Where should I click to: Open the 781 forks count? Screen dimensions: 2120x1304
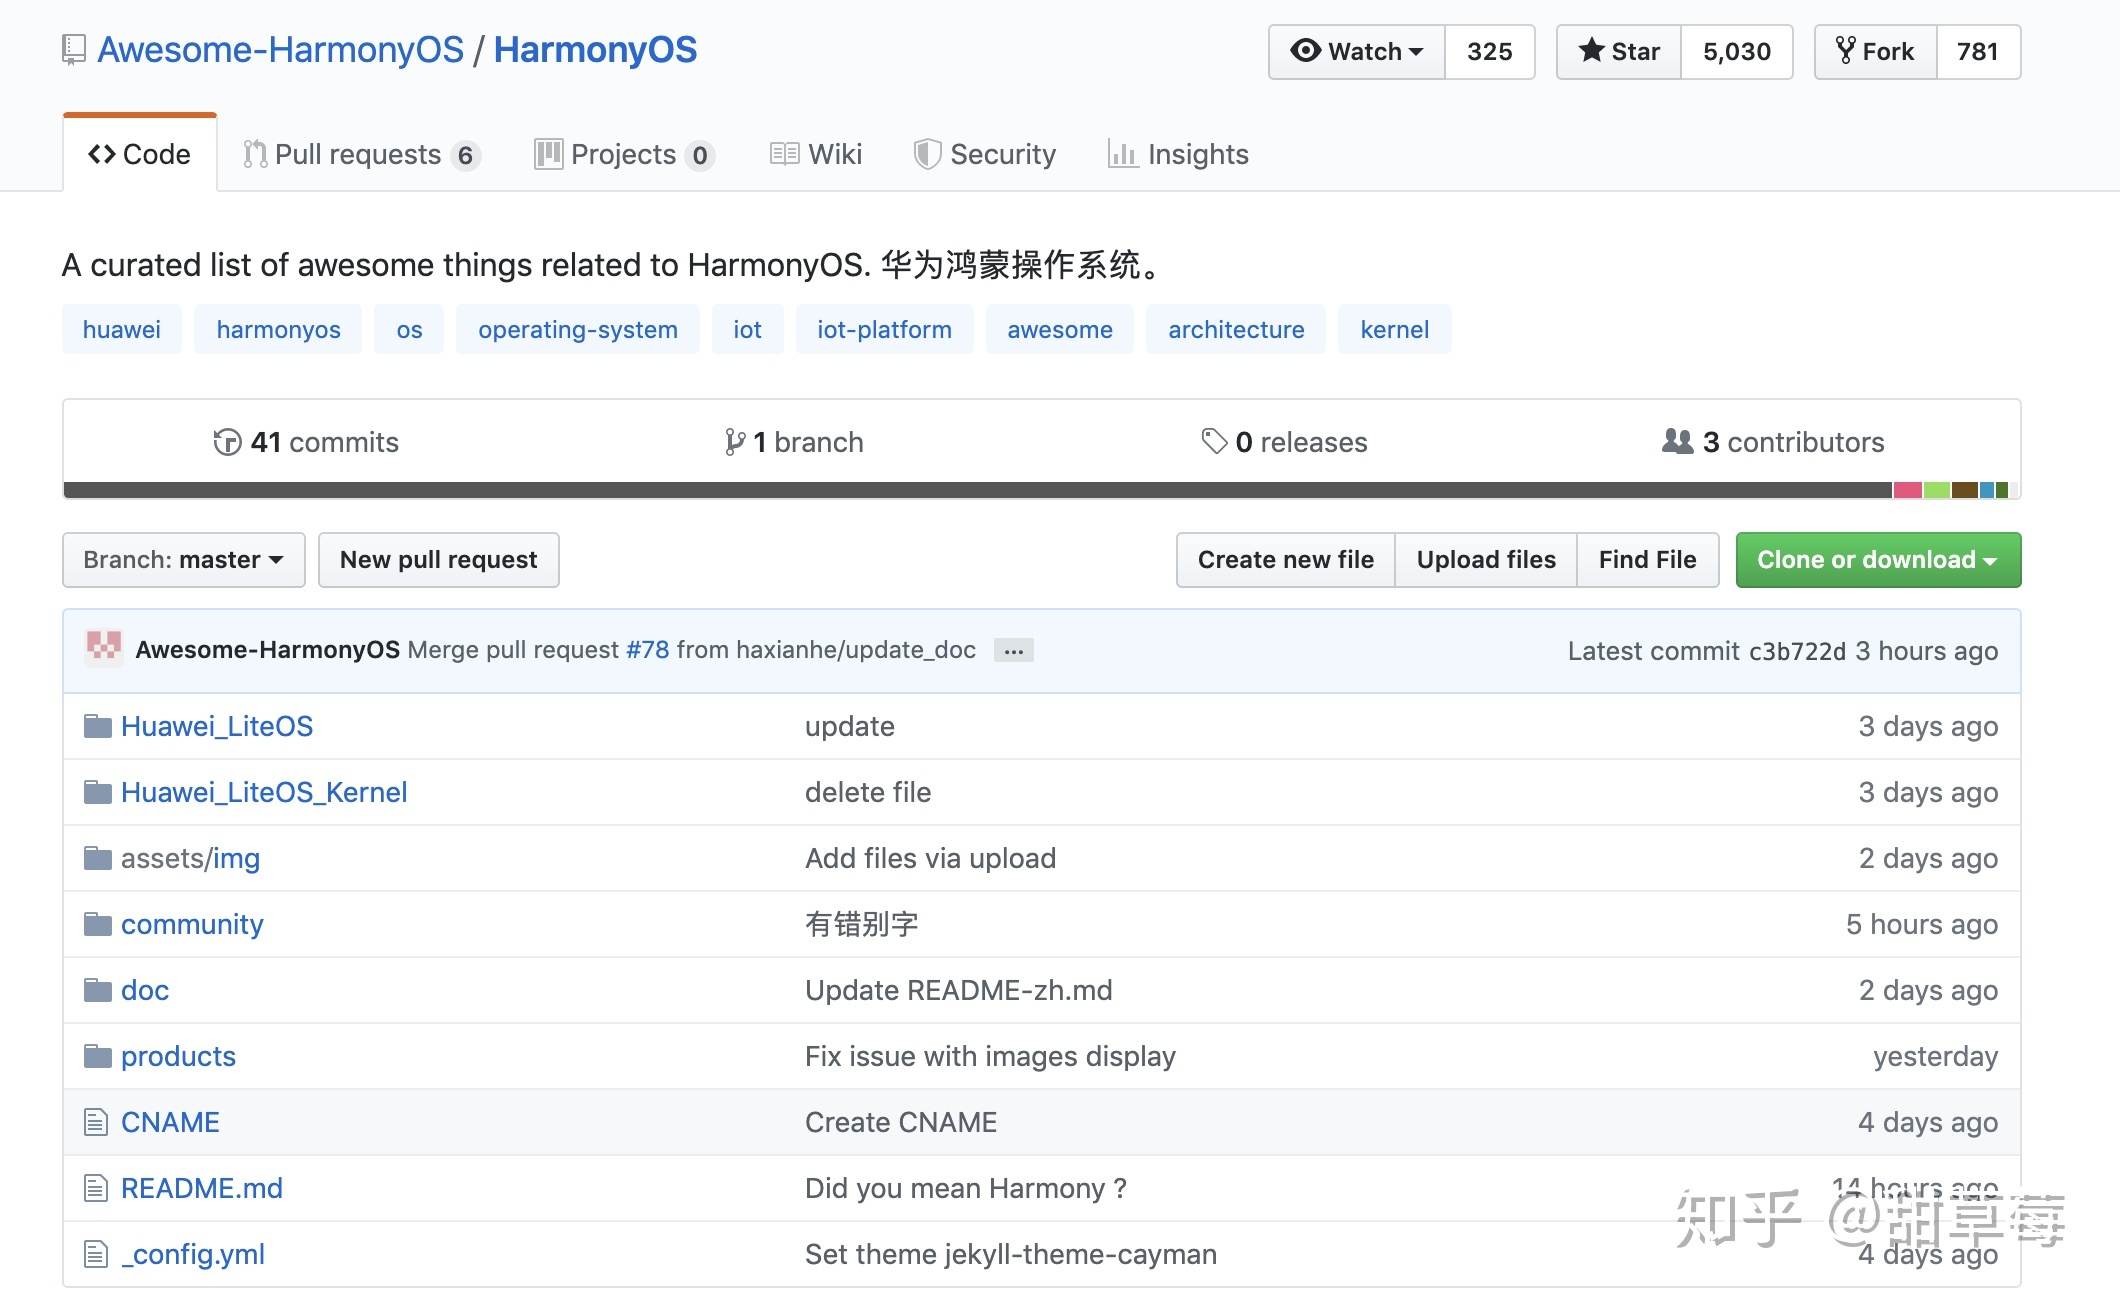tap(1978, 51)
